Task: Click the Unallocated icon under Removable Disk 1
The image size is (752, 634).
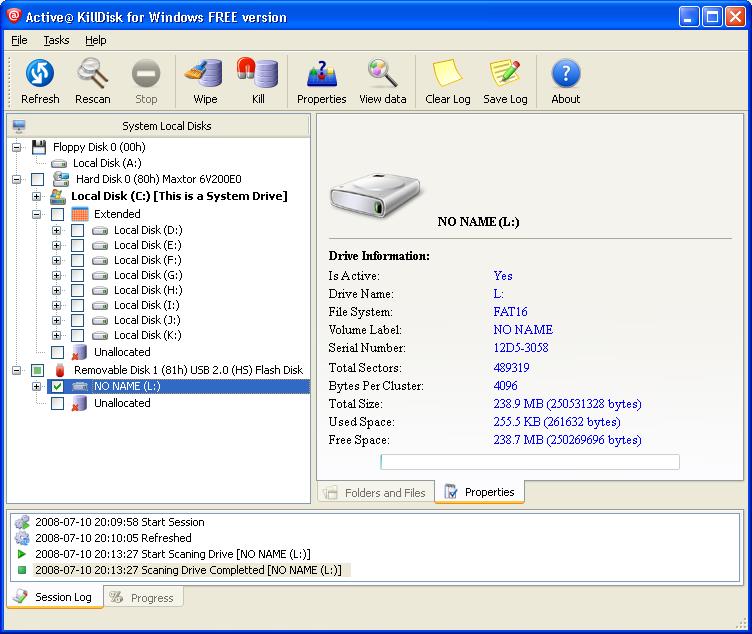Action: coord(79,403)
